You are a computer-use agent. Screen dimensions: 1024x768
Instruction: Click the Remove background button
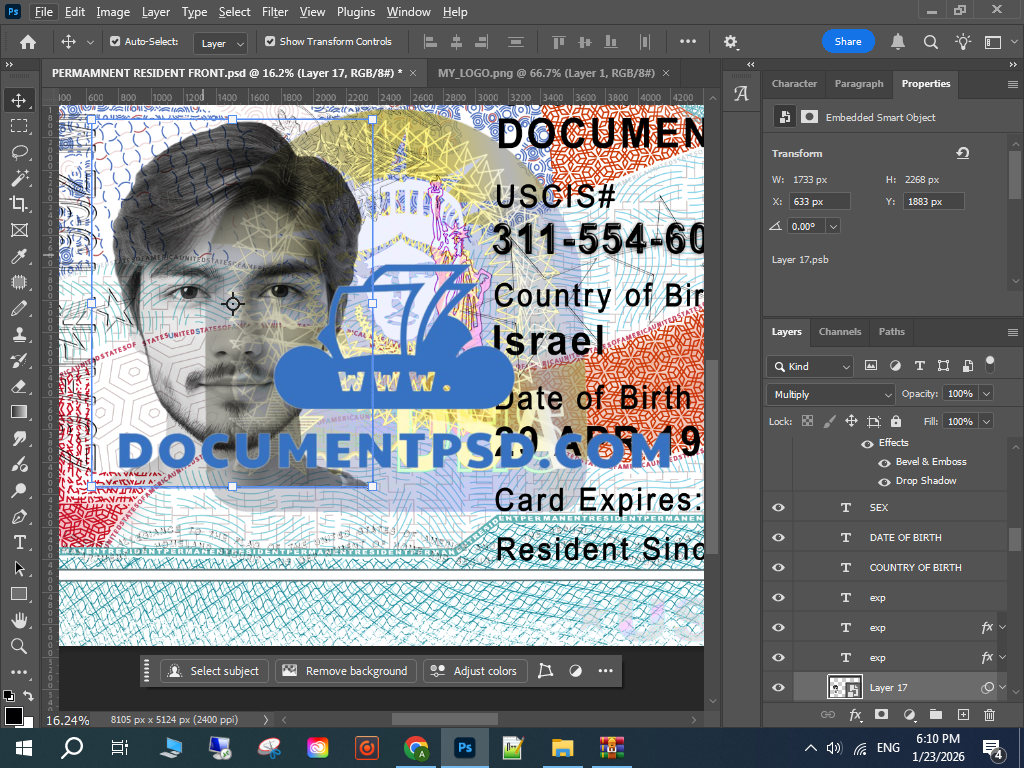pyautogui.click(x=346, y=671)
